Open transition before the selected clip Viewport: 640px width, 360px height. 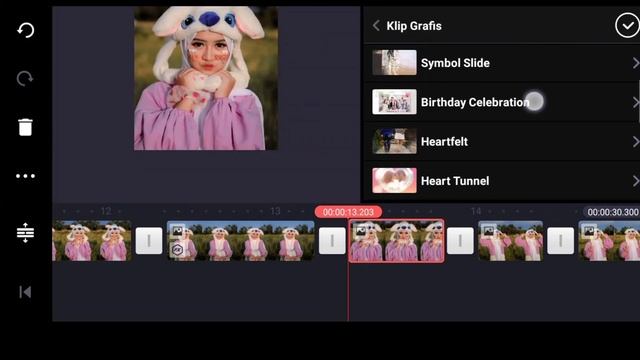click(x=332, y=241)
